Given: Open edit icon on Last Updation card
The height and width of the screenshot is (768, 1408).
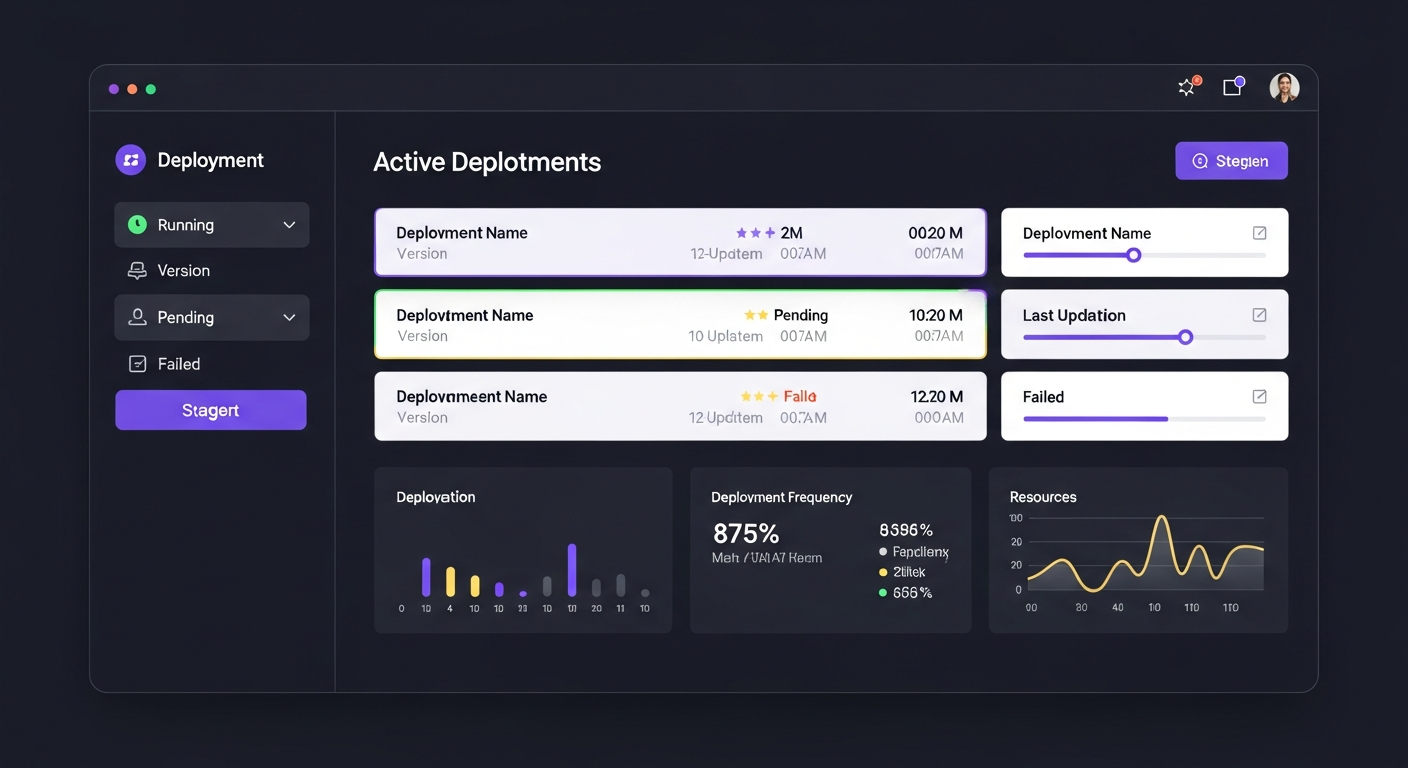Looking at the screenshot, I should tap(1259, 315).
